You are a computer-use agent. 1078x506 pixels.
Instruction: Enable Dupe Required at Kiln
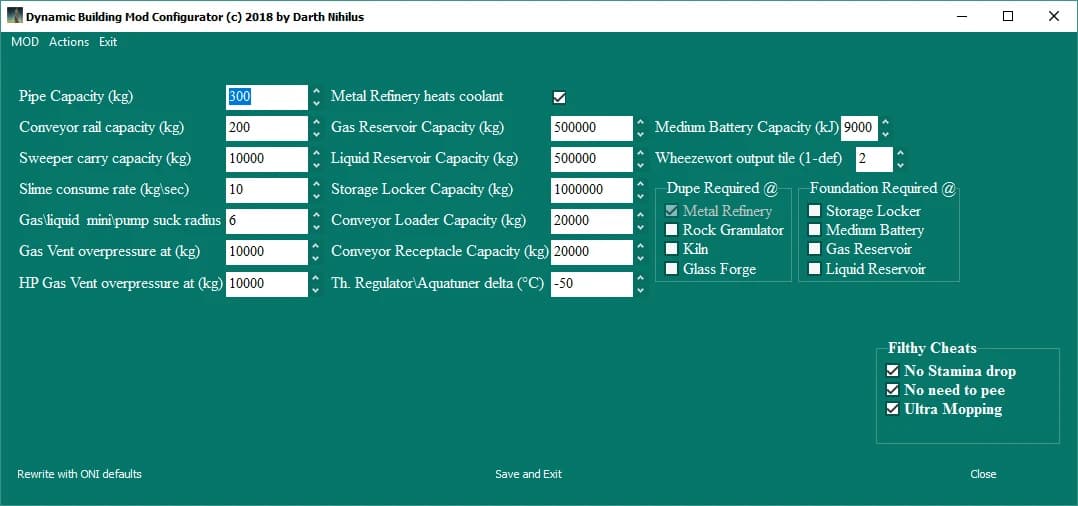pos(671,249)
